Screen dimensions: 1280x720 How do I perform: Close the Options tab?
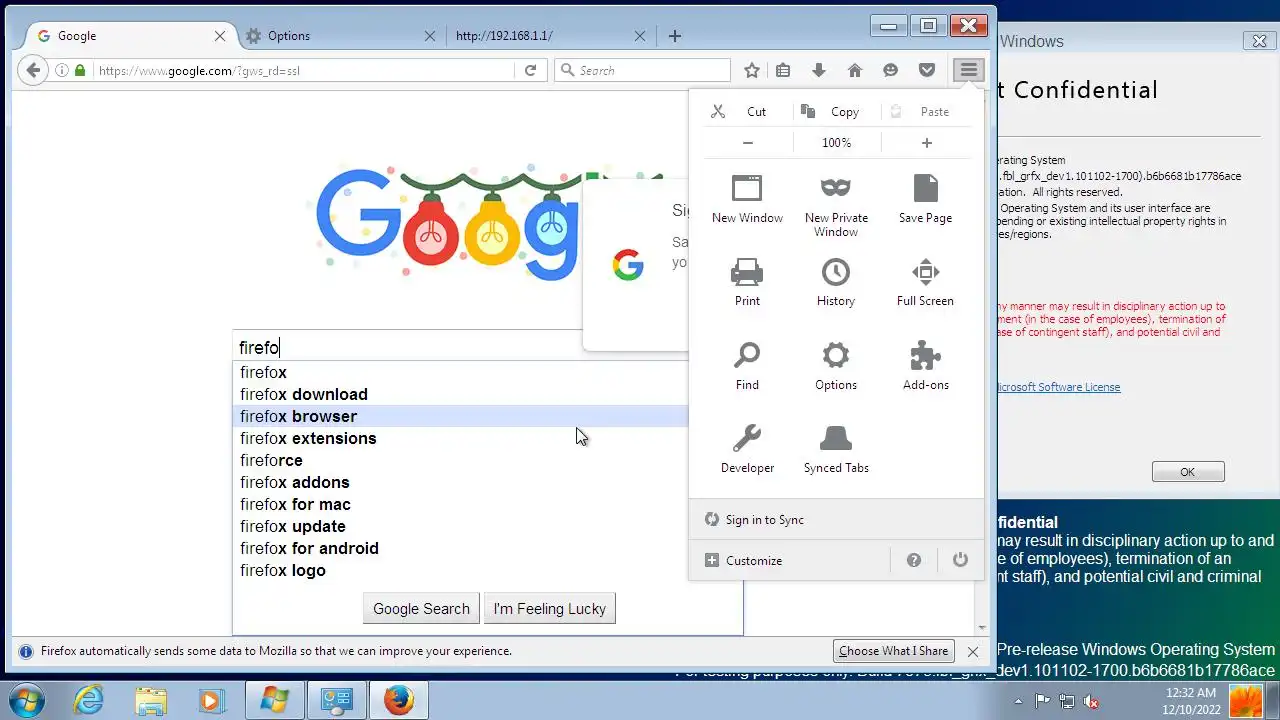pyautogui.click(x=430, y=36)
